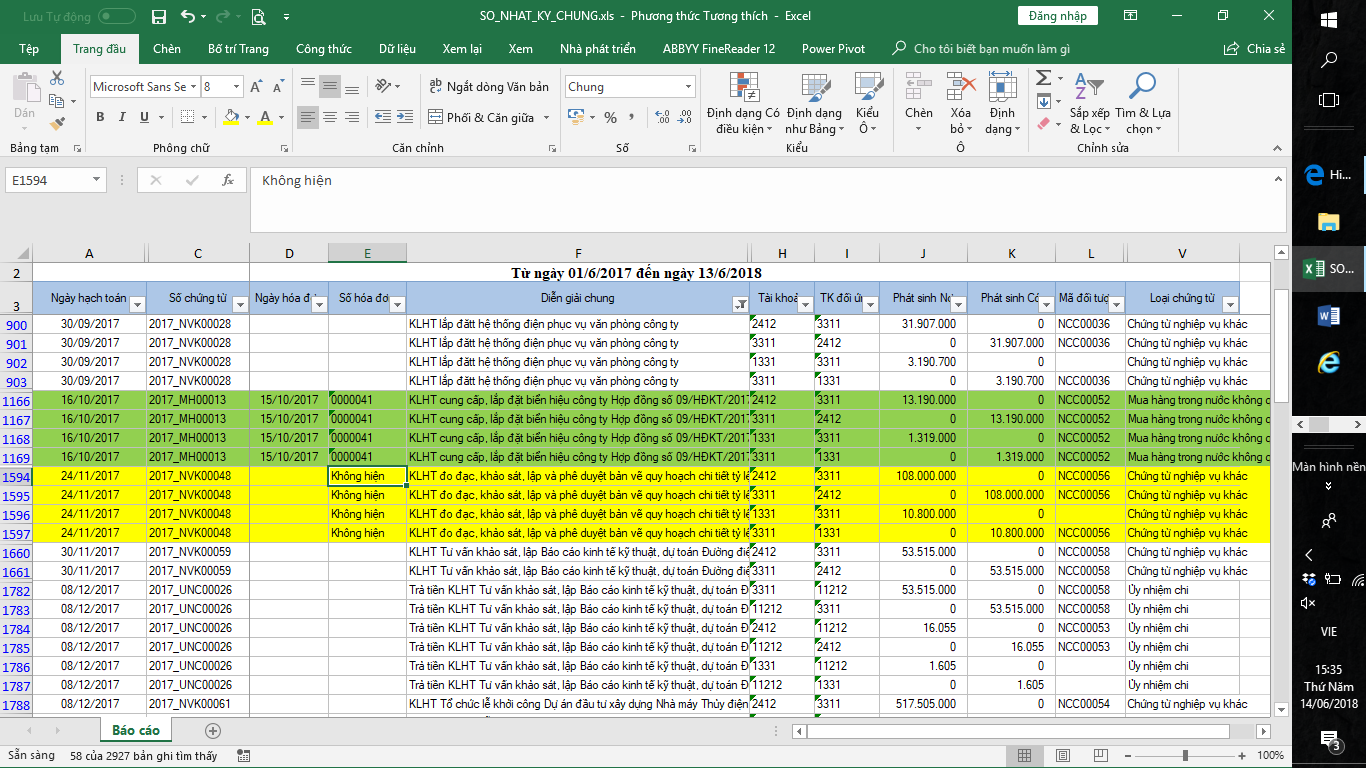Image resolution: width=1366 pixels, height=768 pixels.
Task: Toggle Bold formatting
Action: pyautogui.click(x=100, y=117)
